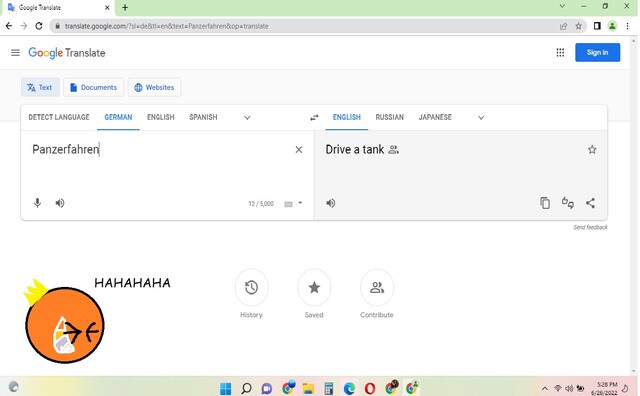This screenshot has height=396, width=640.
Task: Listen to the German source text
Action: click(x=60, y=203)
